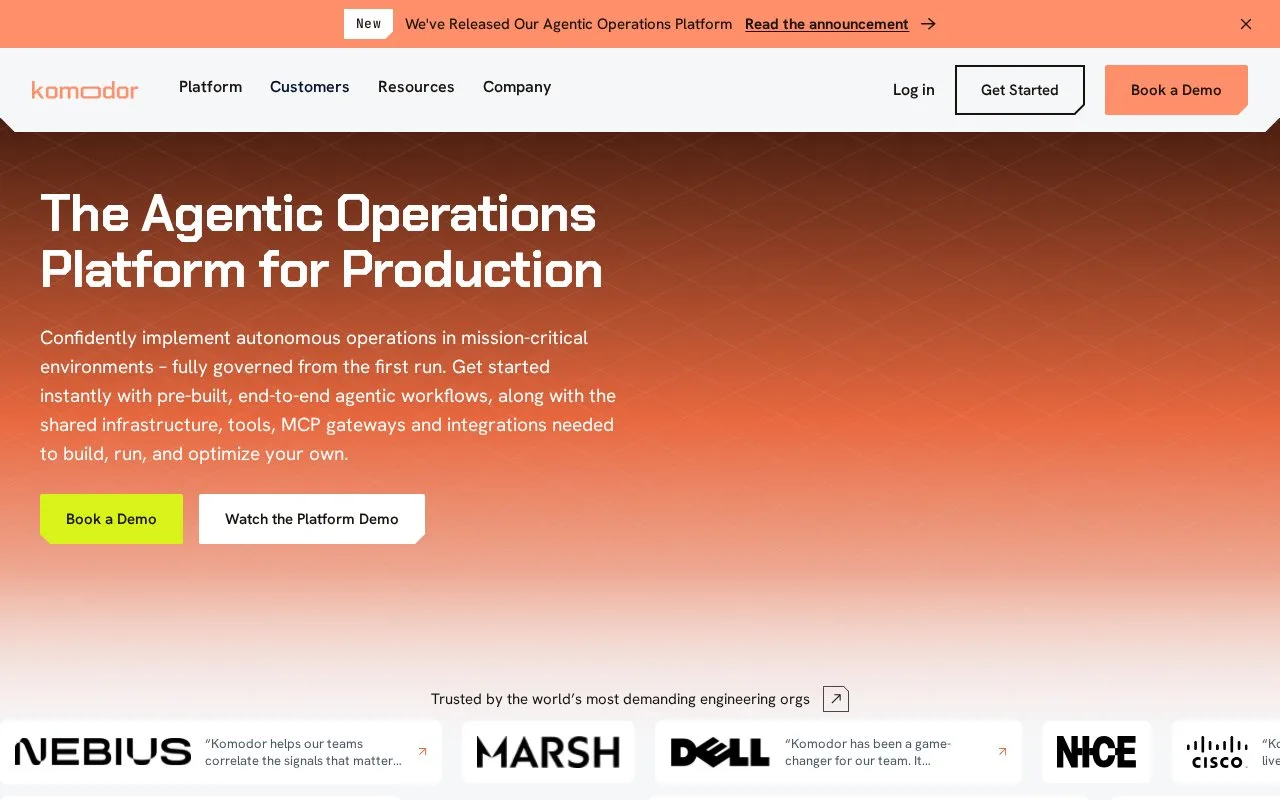The height and width of the screenshot is (800, 1280).
Task: Click Watch the Platform Demo button
Action: [312, 519]
